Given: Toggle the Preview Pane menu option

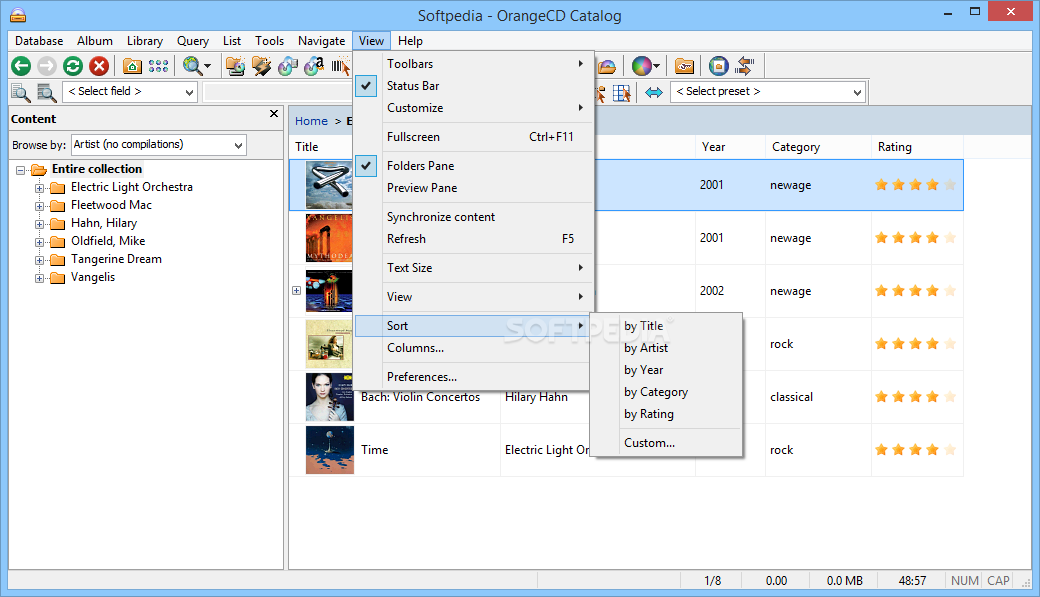Looking at the screenshot, I should 474,188.
